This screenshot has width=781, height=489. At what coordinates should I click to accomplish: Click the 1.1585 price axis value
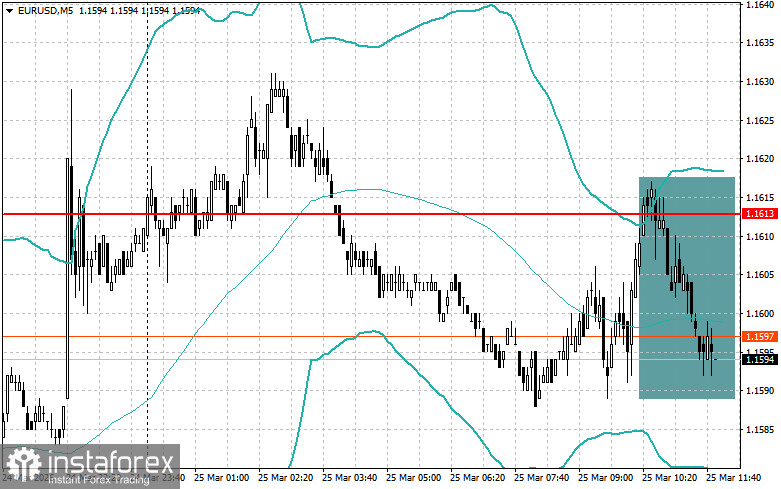(760, 429)
